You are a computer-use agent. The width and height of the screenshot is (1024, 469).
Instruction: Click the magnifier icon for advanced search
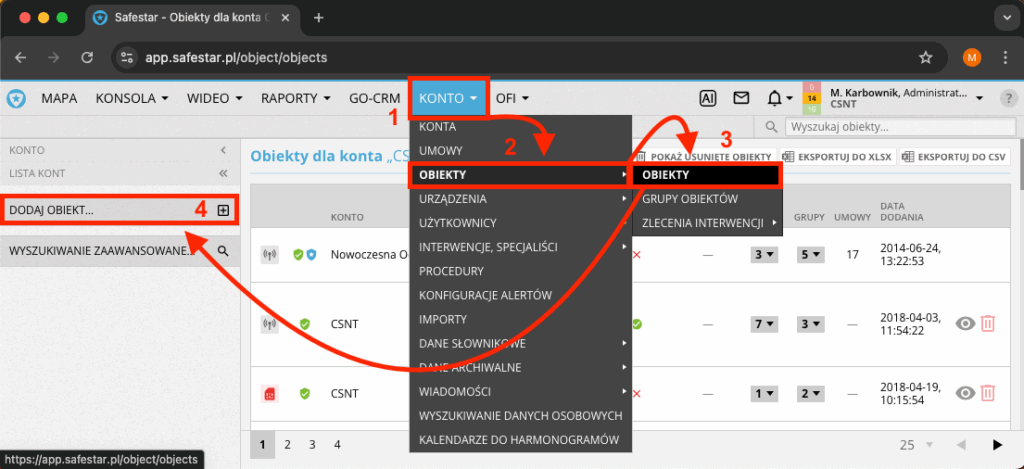[x=223, y=250]
